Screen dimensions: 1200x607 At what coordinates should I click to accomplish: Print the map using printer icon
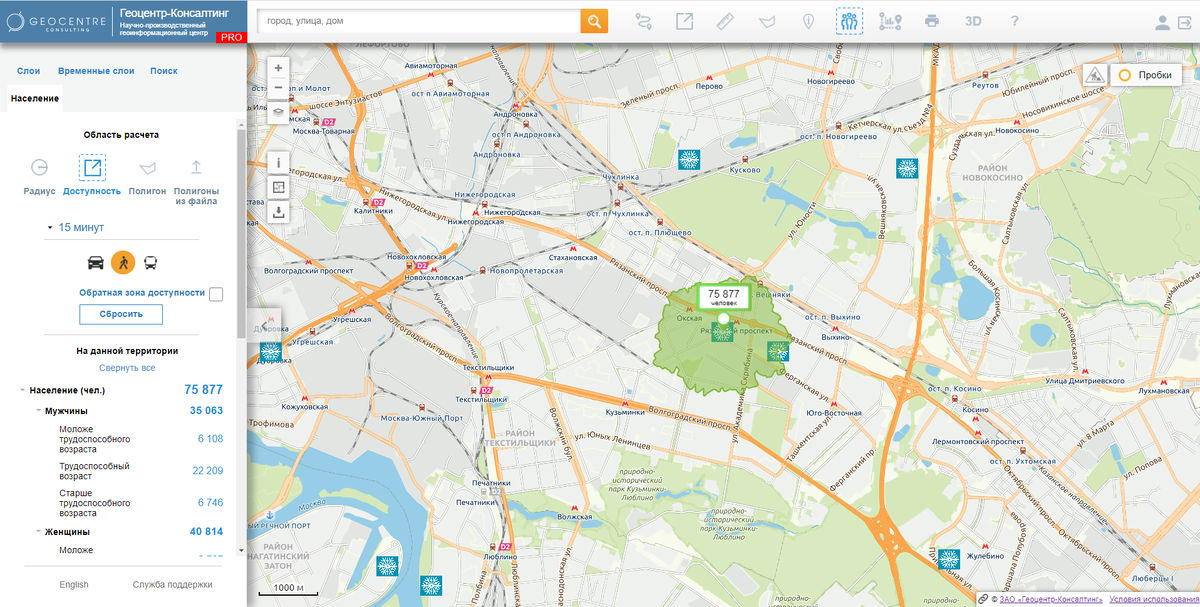tap(932, 21)
